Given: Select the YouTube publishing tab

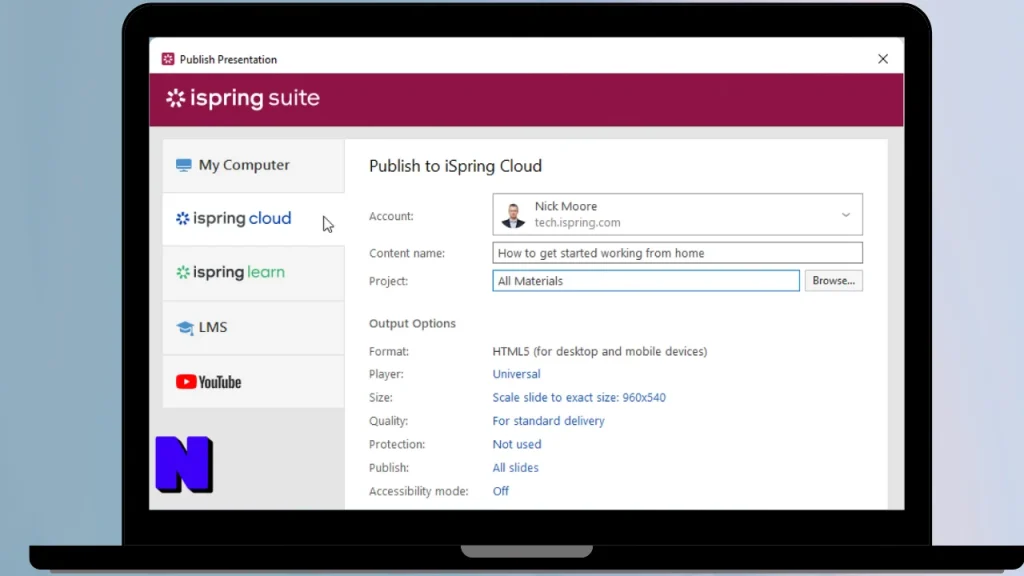Looking at the screenshot, I should 253,382.
